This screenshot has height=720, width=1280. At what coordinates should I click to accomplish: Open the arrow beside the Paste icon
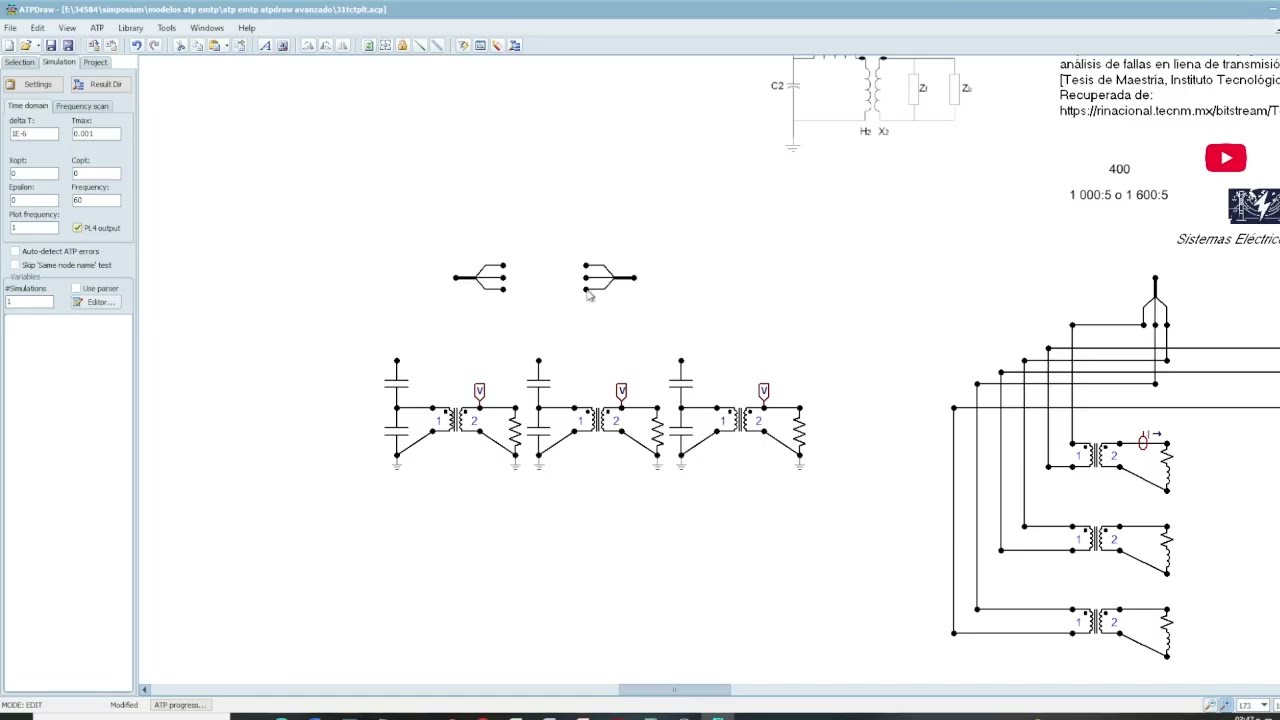(227, 45)
